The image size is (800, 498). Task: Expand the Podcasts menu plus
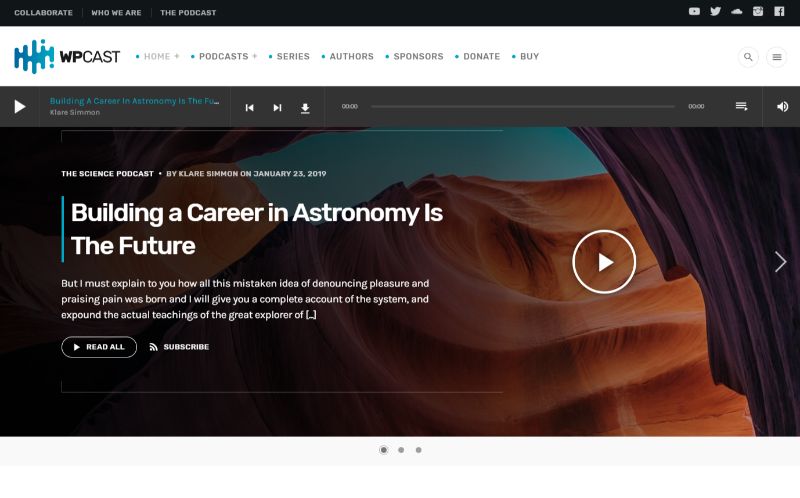pyautogui.click(x=255, y=56)
